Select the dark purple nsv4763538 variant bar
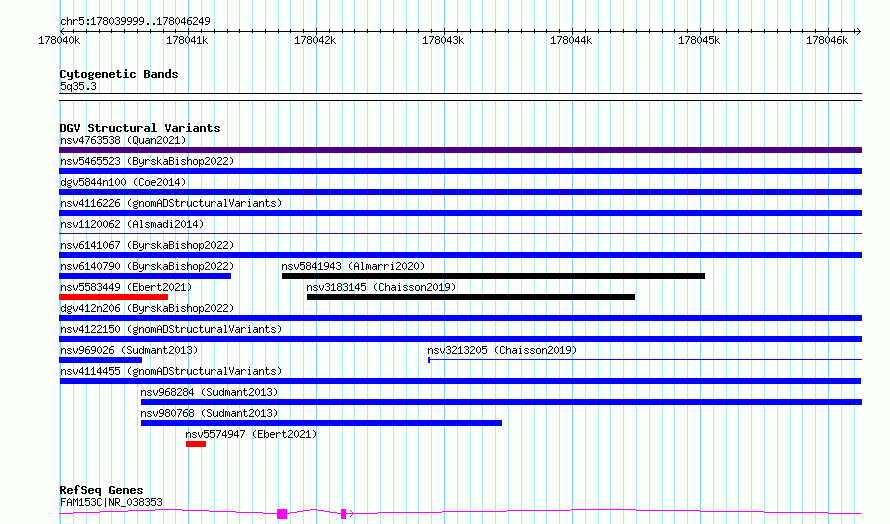 point(460,150)
